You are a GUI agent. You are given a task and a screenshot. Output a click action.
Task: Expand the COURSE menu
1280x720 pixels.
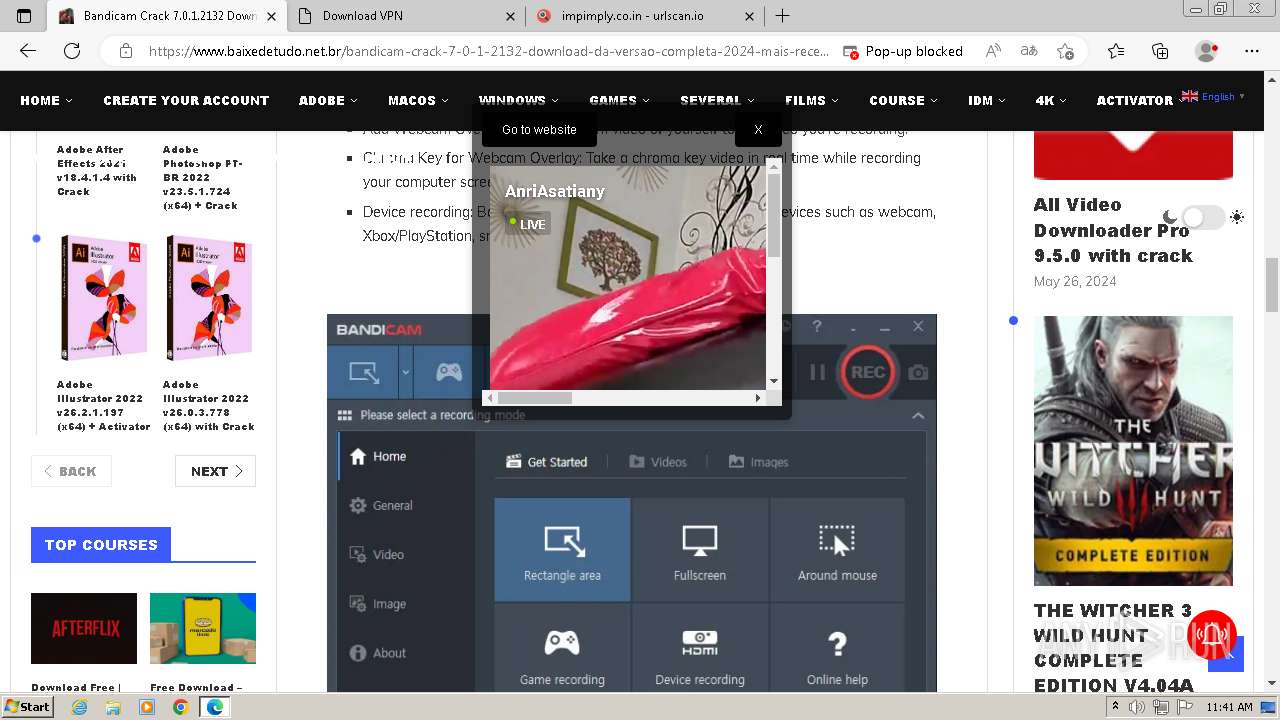903,100
